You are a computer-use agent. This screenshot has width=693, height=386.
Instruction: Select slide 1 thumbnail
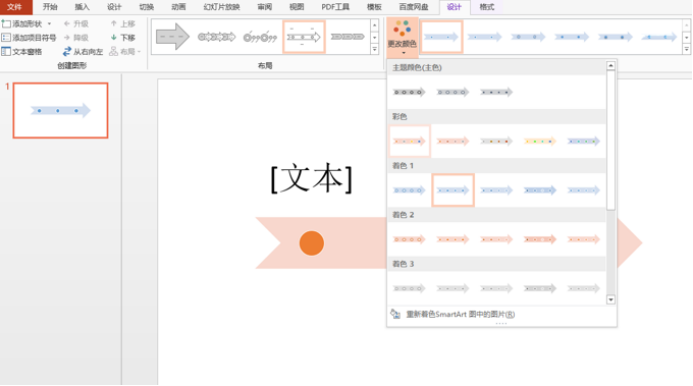61,110
